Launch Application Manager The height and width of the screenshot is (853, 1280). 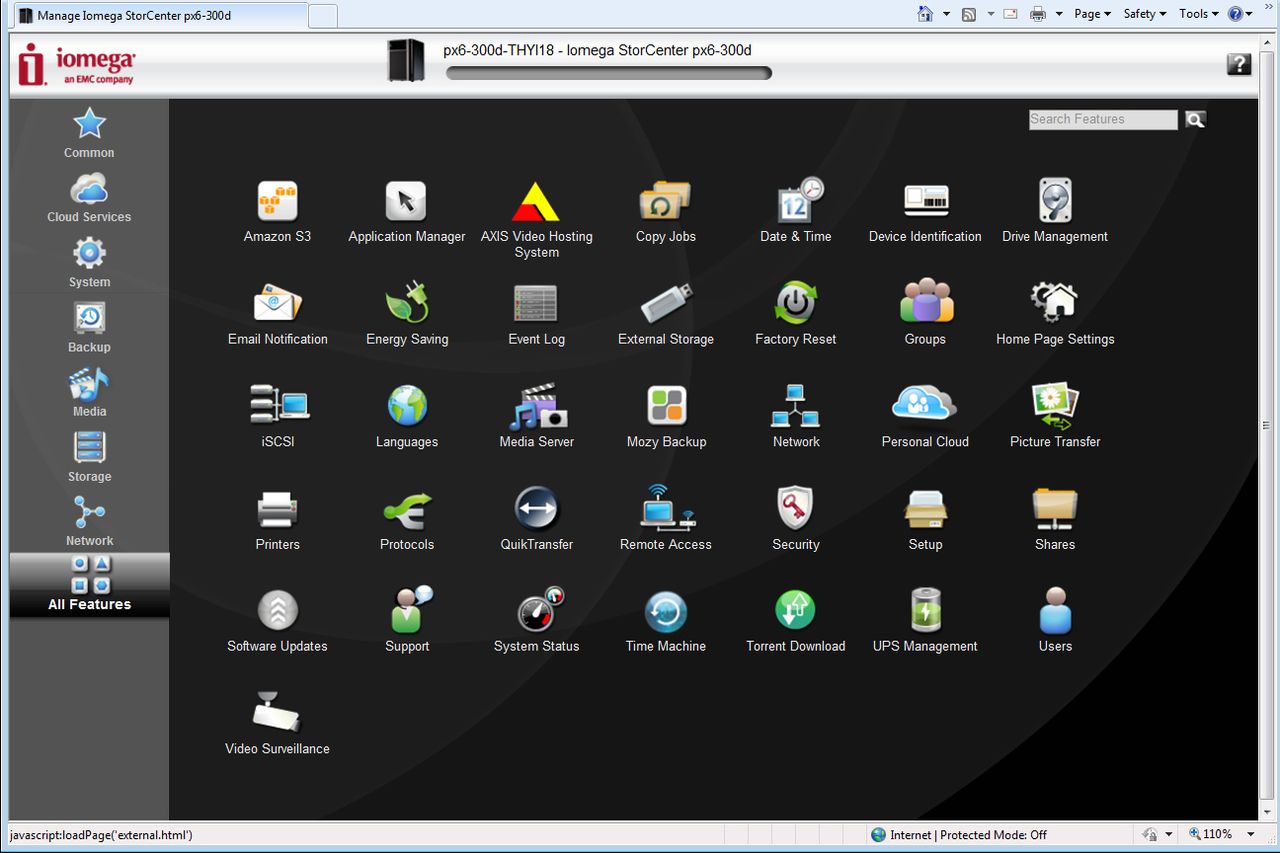click(x=407, y=212)
